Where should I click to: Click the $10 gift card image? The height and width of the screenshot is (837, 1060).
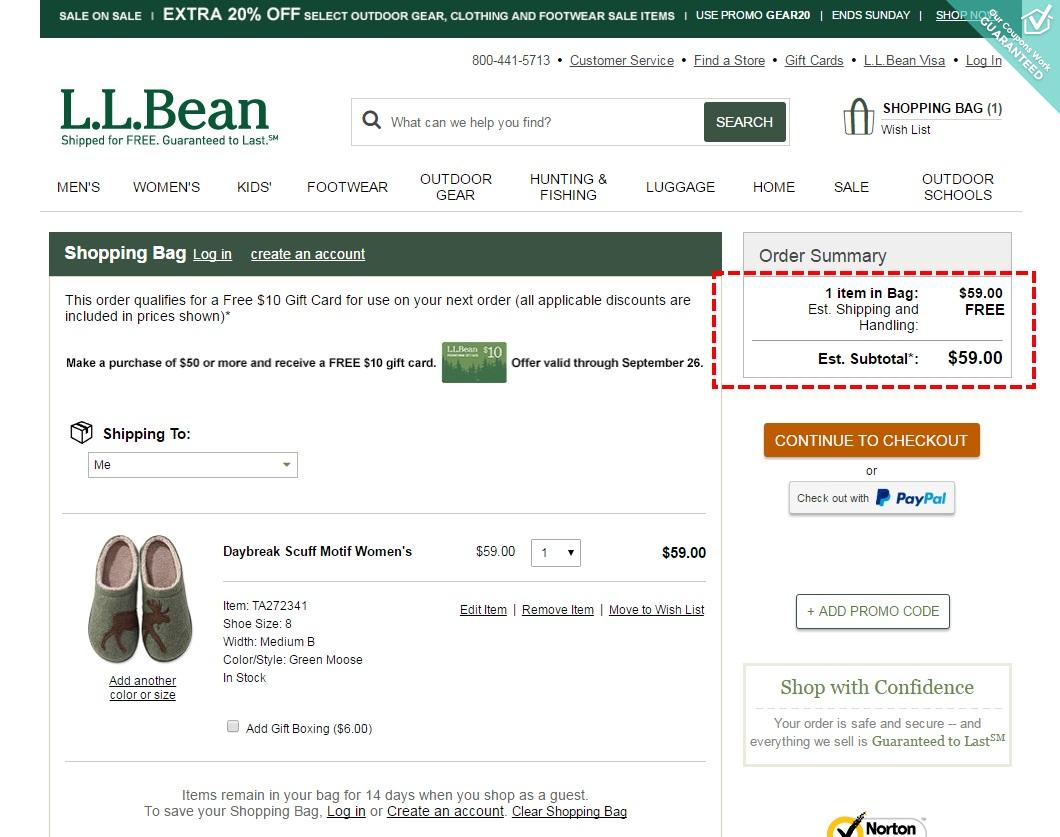click(474, 362)
